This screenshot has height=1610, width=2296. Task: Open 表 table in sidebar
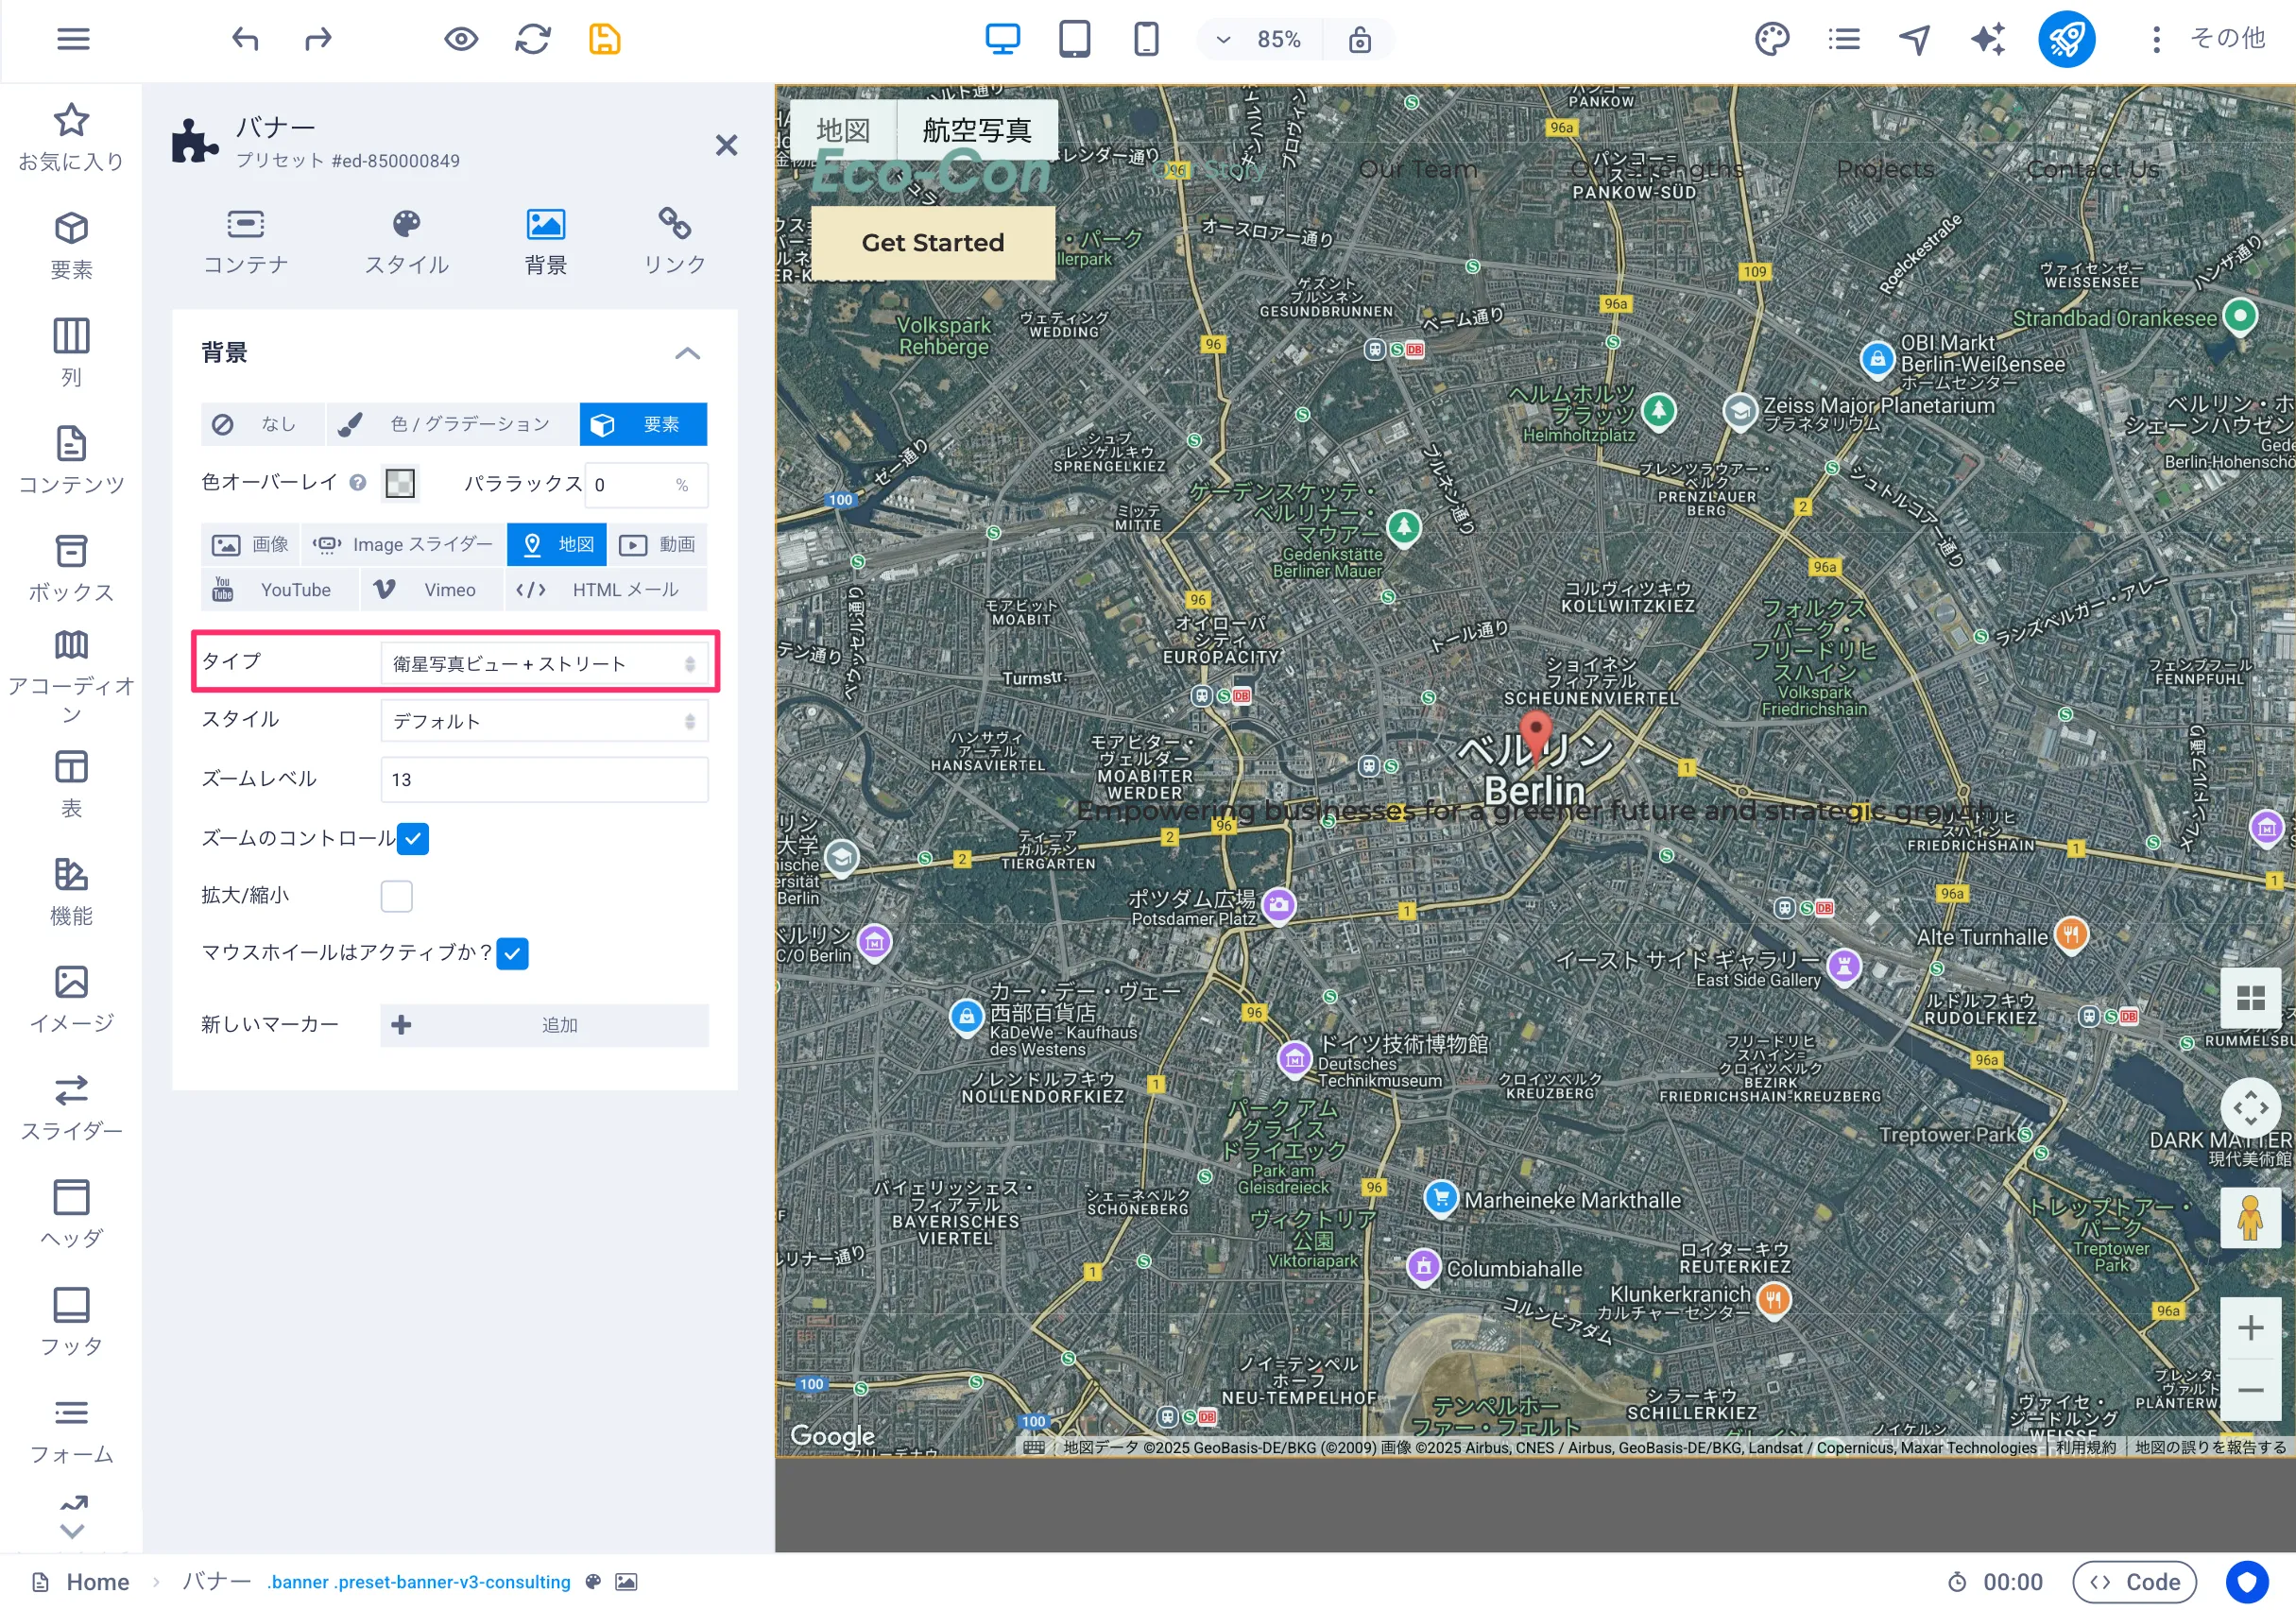click(71, 784)
